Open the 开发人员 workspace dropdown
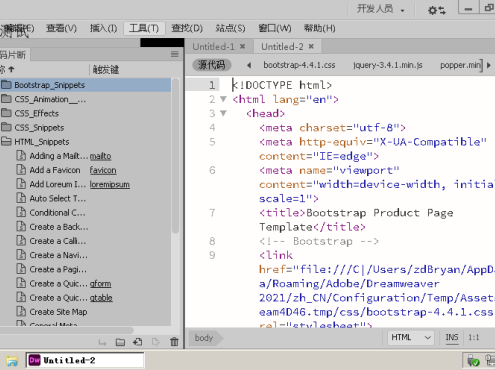Screen dimensions: 495x370 tap(381, 9)
